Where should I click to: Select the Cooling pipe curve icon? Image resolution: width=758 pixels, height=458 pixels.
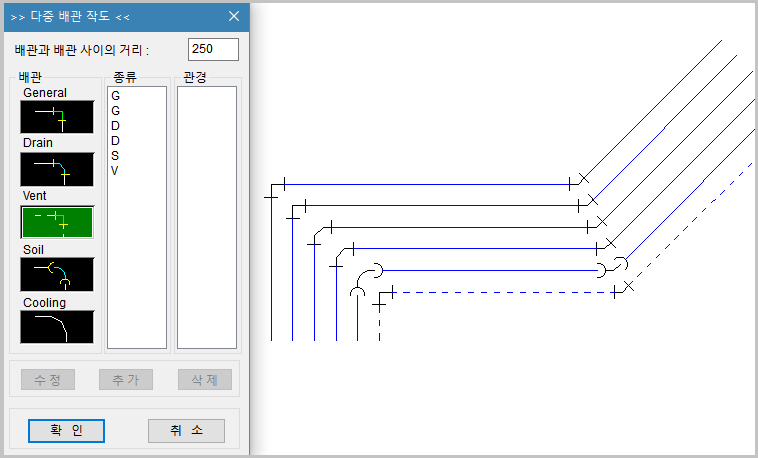click(57, 327)
